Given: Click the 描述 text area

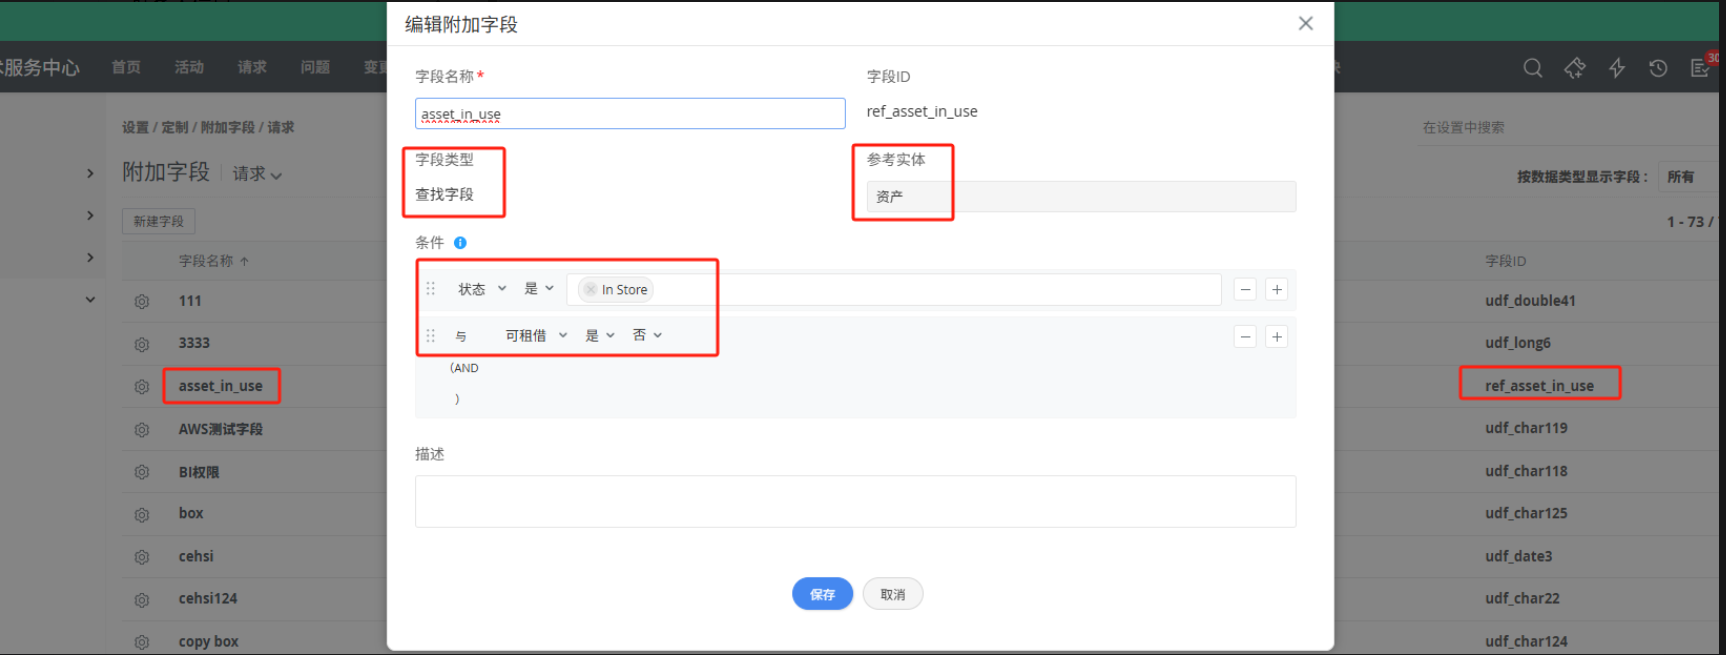Looking at the screenshot, I should pyautogui.click(x=855, y=501).
